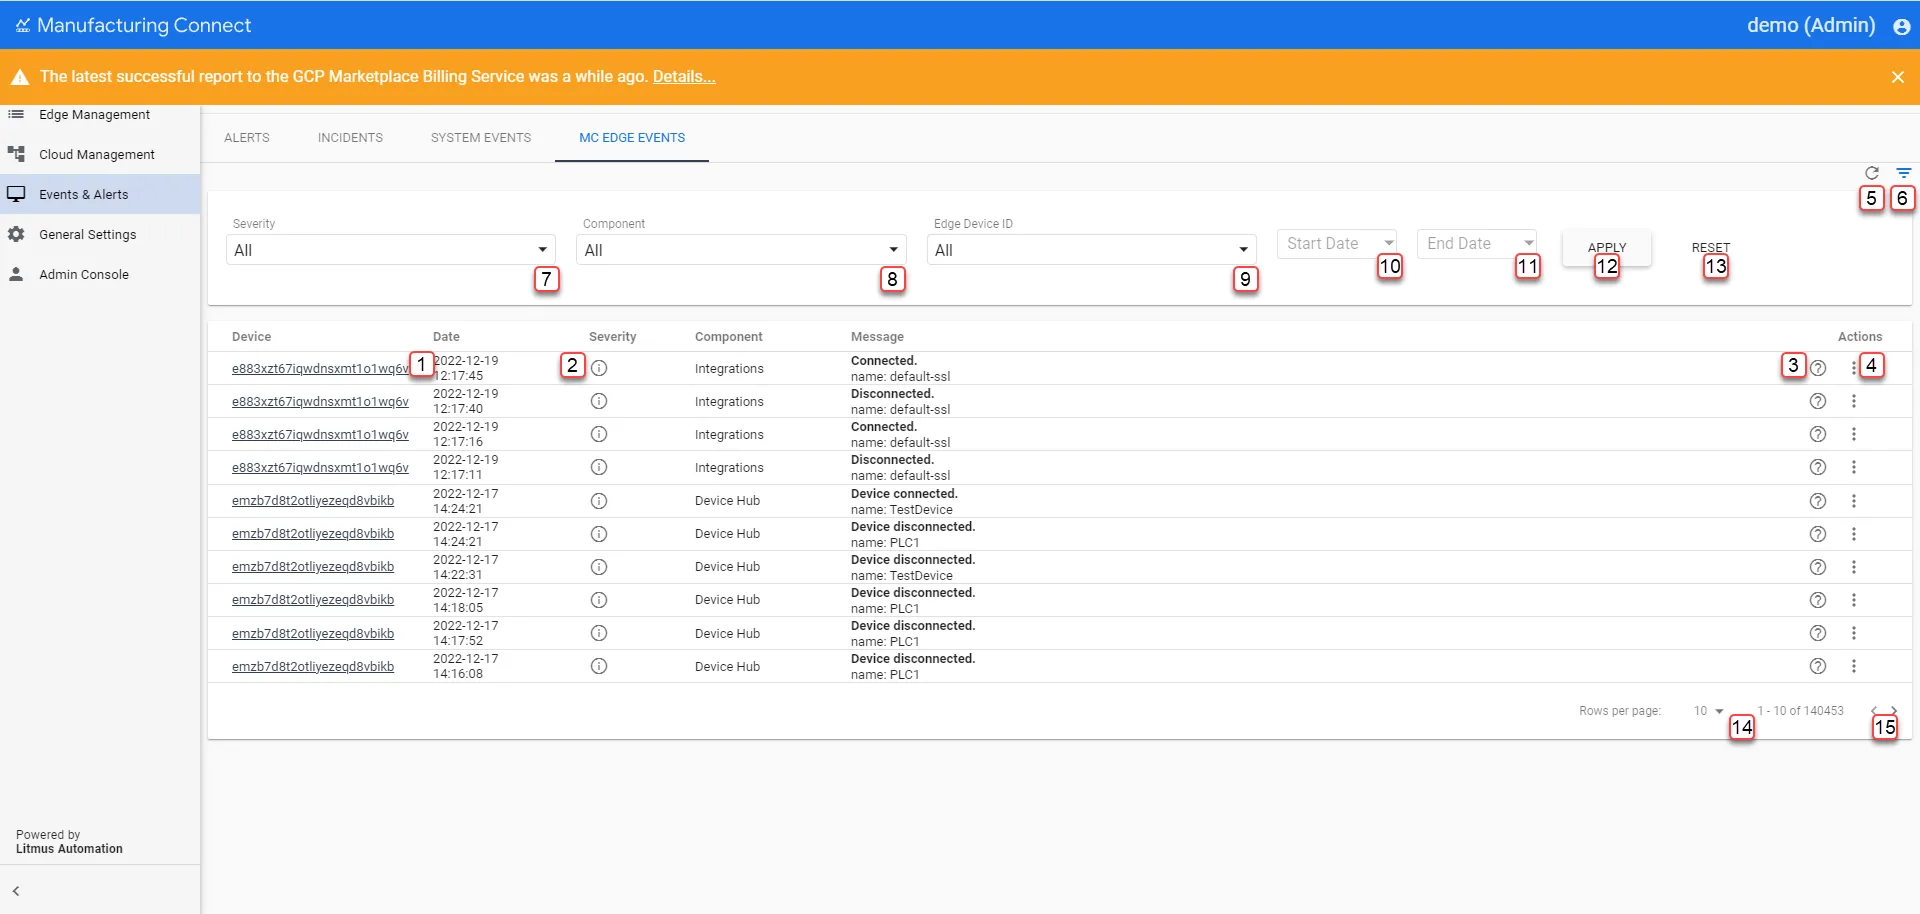Open the Severity filter dropdown
The width and height of the screenshot is (1920, 914).
391,250
